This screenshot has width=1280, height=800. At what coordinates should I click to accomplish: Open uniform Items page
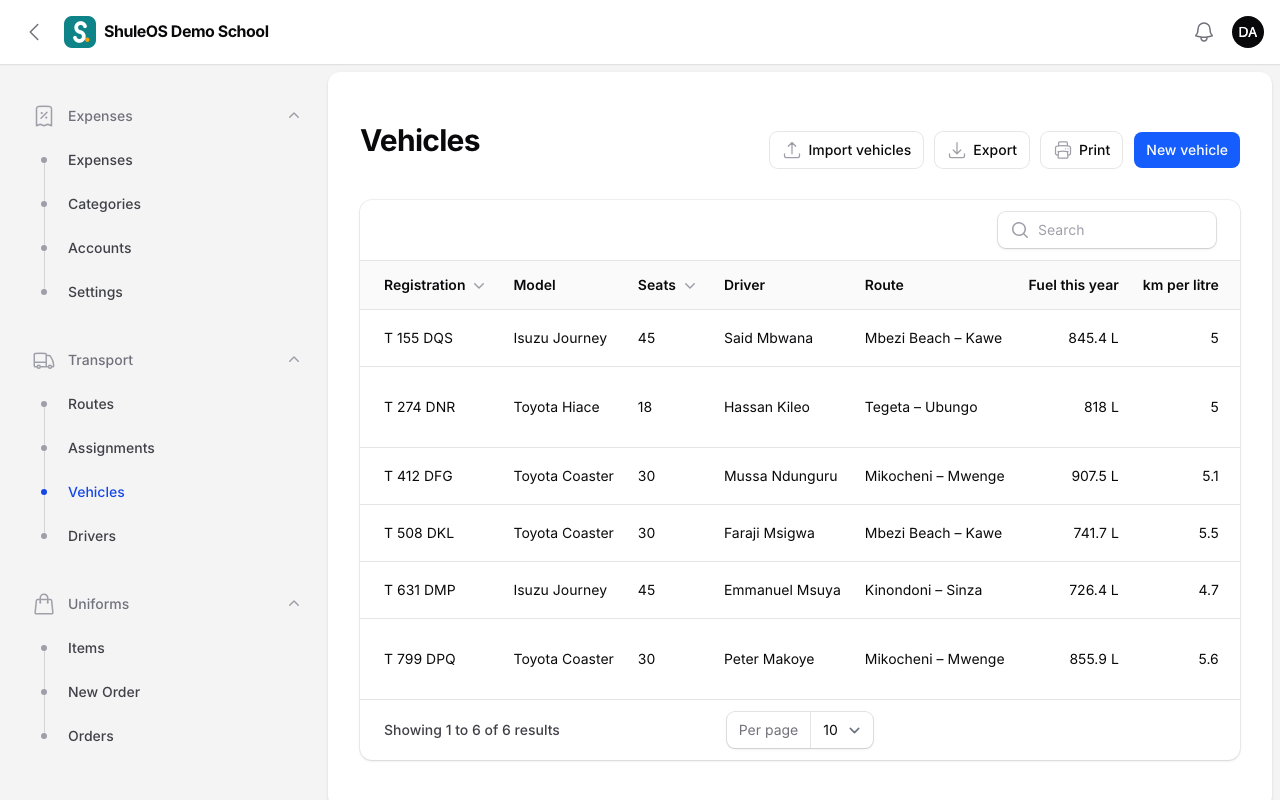(86, 648)
